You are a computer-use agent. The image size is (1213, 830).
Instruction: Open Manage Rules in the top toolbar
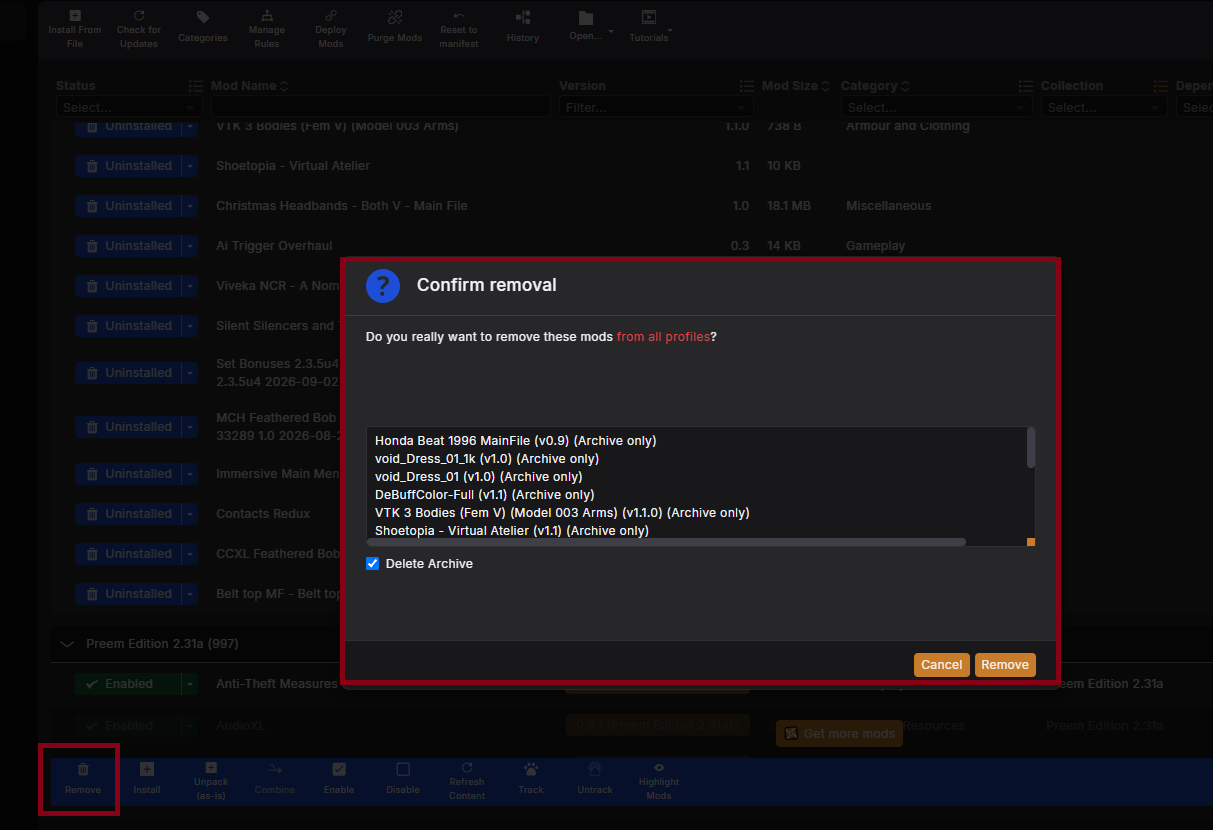click(x=267, y=29)
